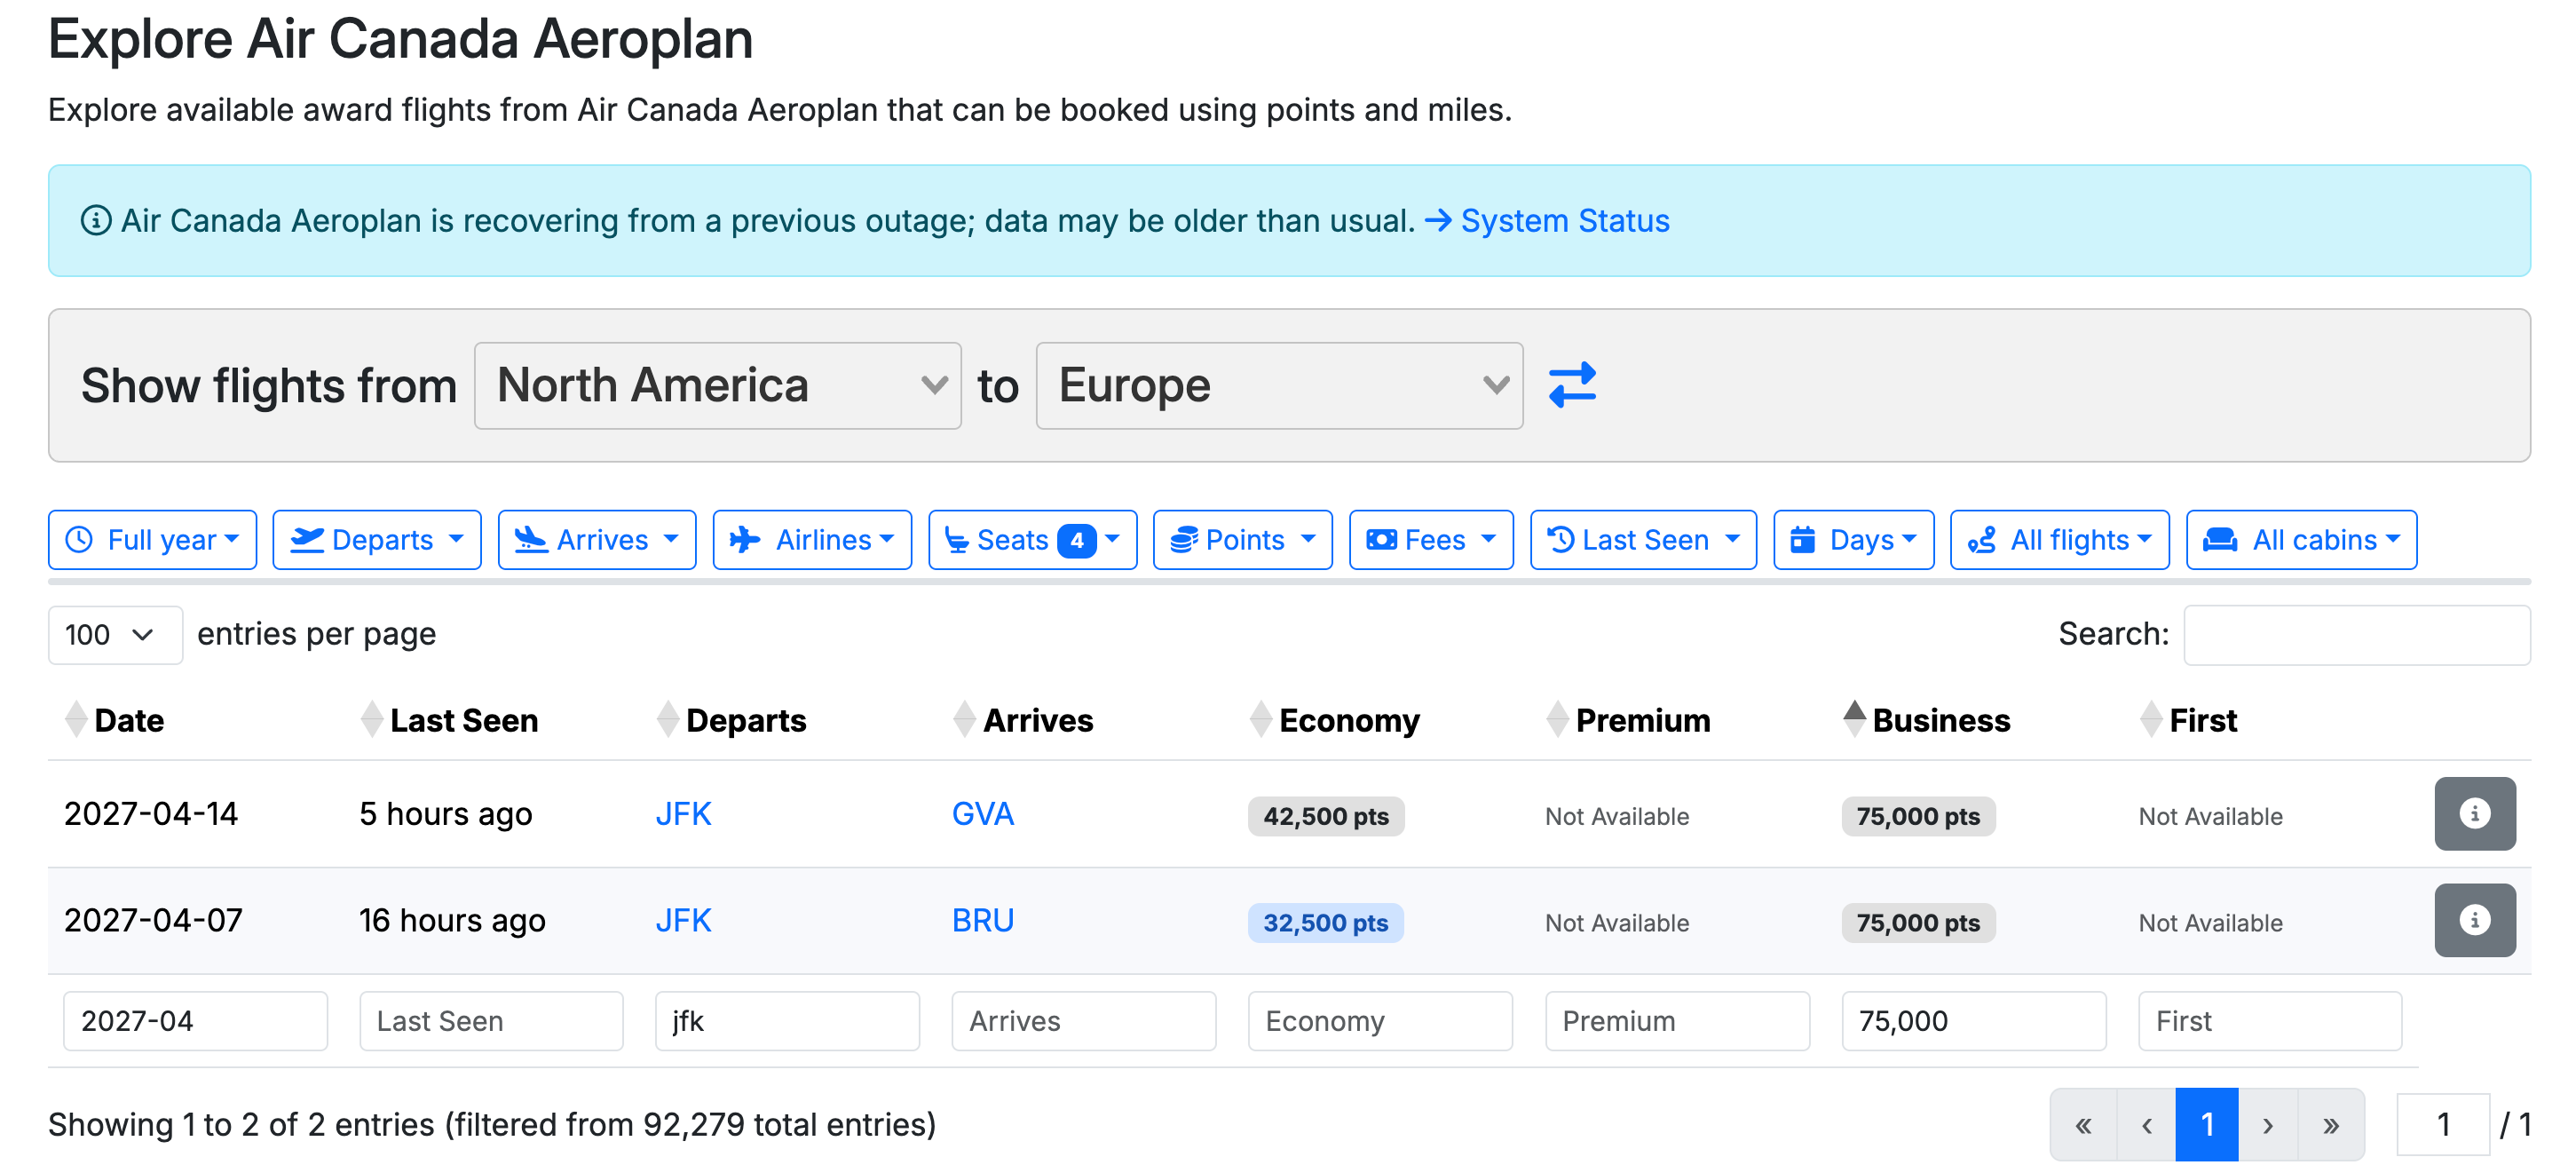This screenshot has height=1165, width=2576.
Task: Expand the Points filter
Action: [x=1242, y=540]
